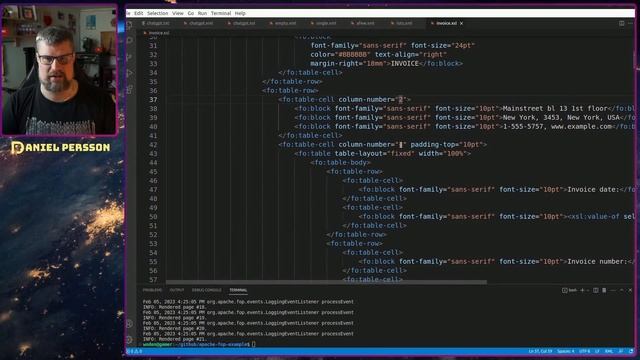Open the Selection menu
The width and height of the screenshot is (640, 360).
pos(158,13)
